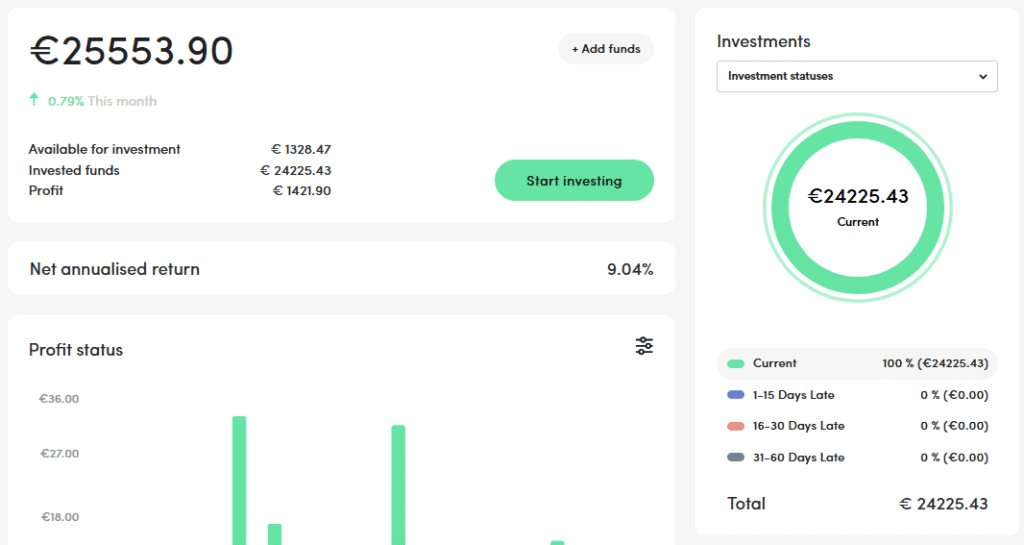
Task: Click the €18.00 axis label
Action: 60,517
